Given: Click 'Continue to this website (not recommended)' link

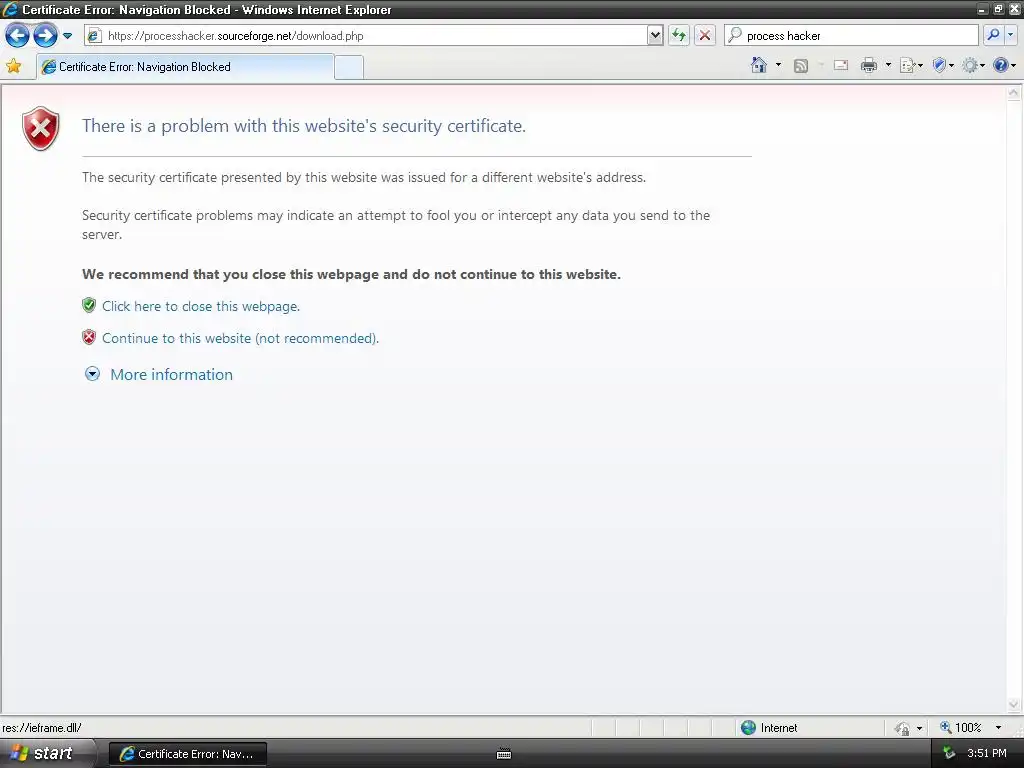Looking at the screenshot, I should [240, 338].
